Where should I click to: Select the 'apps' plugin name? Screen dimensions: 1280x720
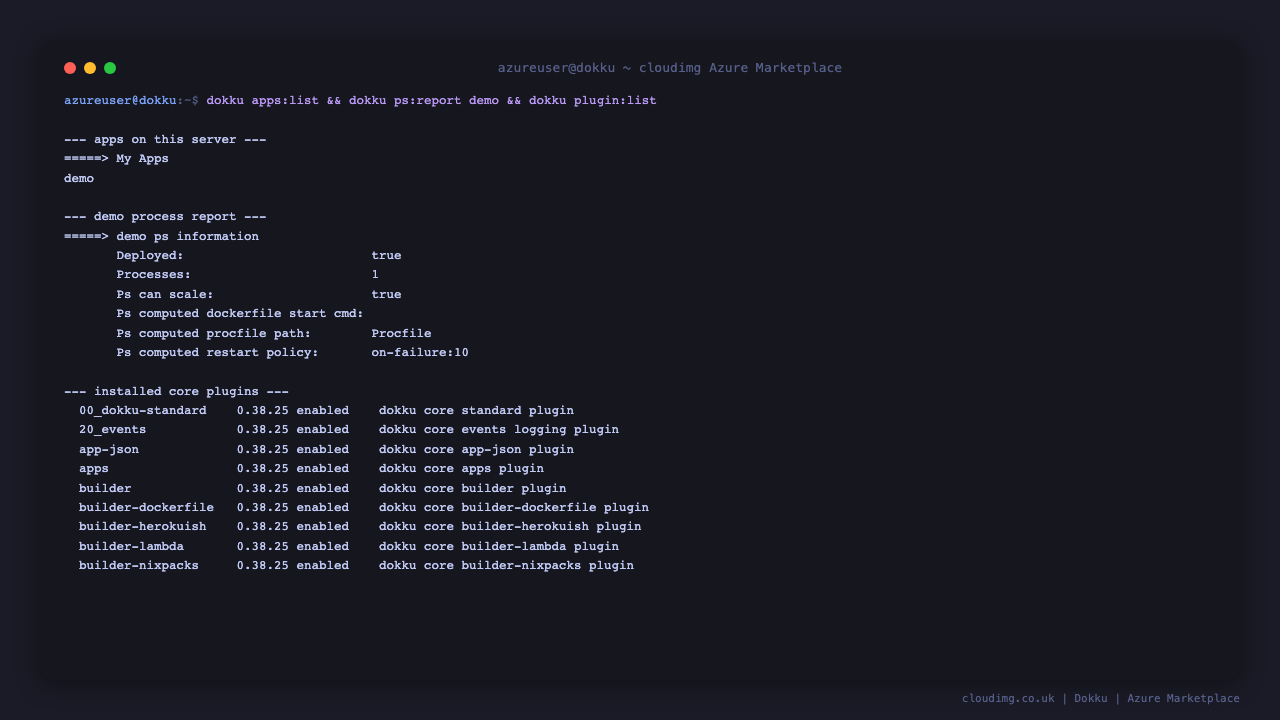click(x=94, y=469)
